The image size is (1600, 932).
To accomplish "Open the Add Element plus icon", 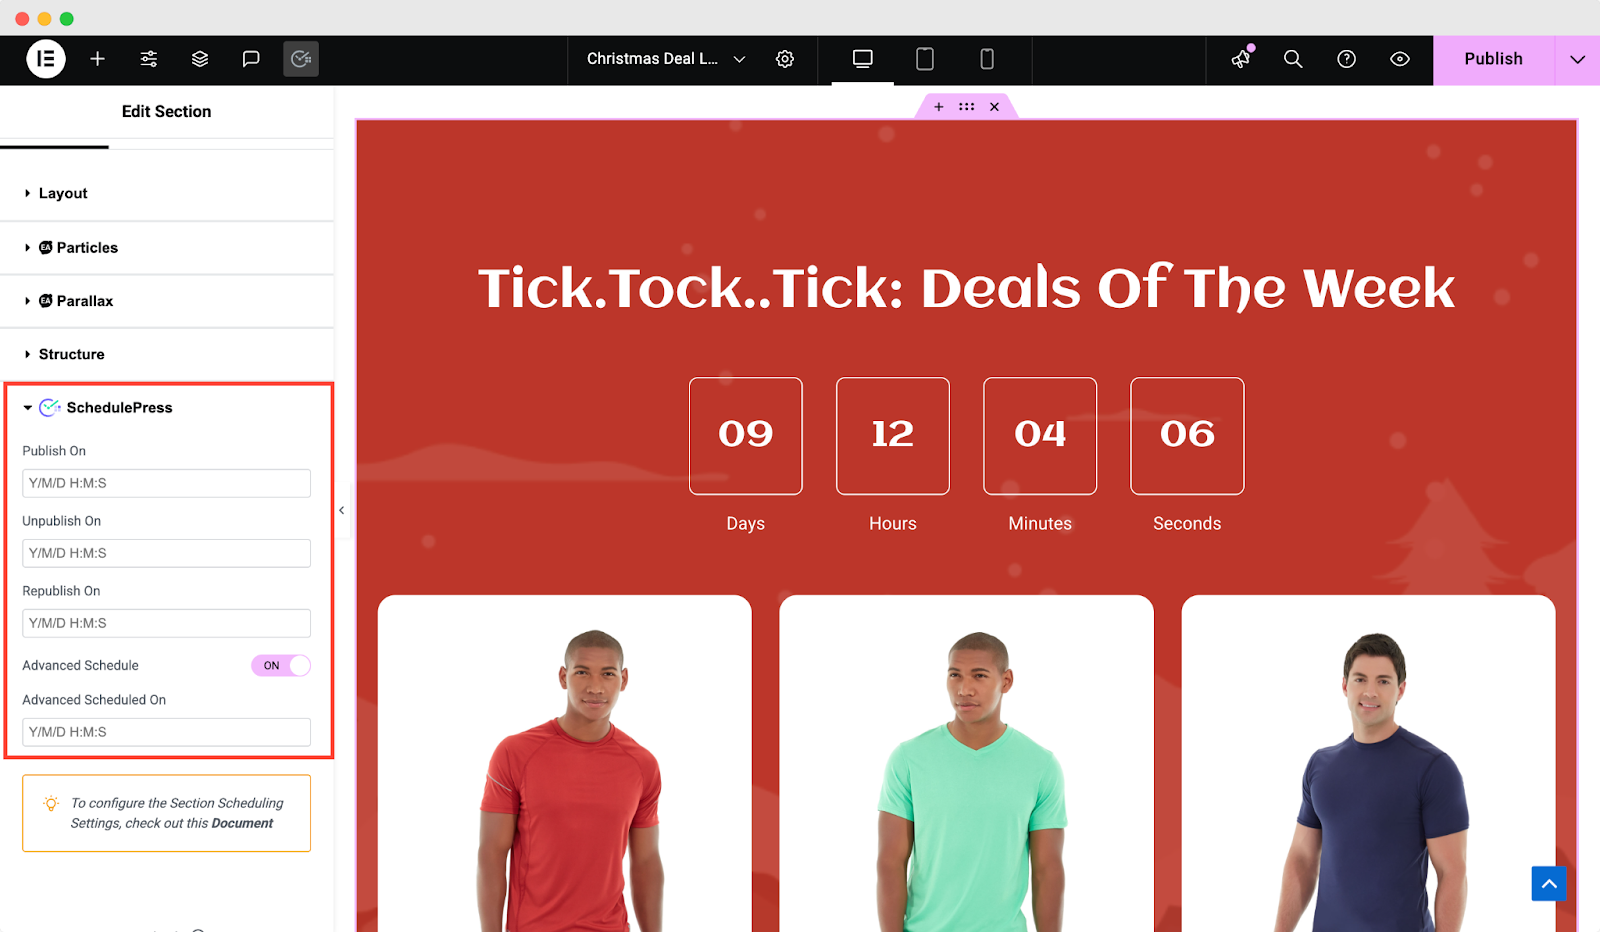I will (x=97, y=59).
